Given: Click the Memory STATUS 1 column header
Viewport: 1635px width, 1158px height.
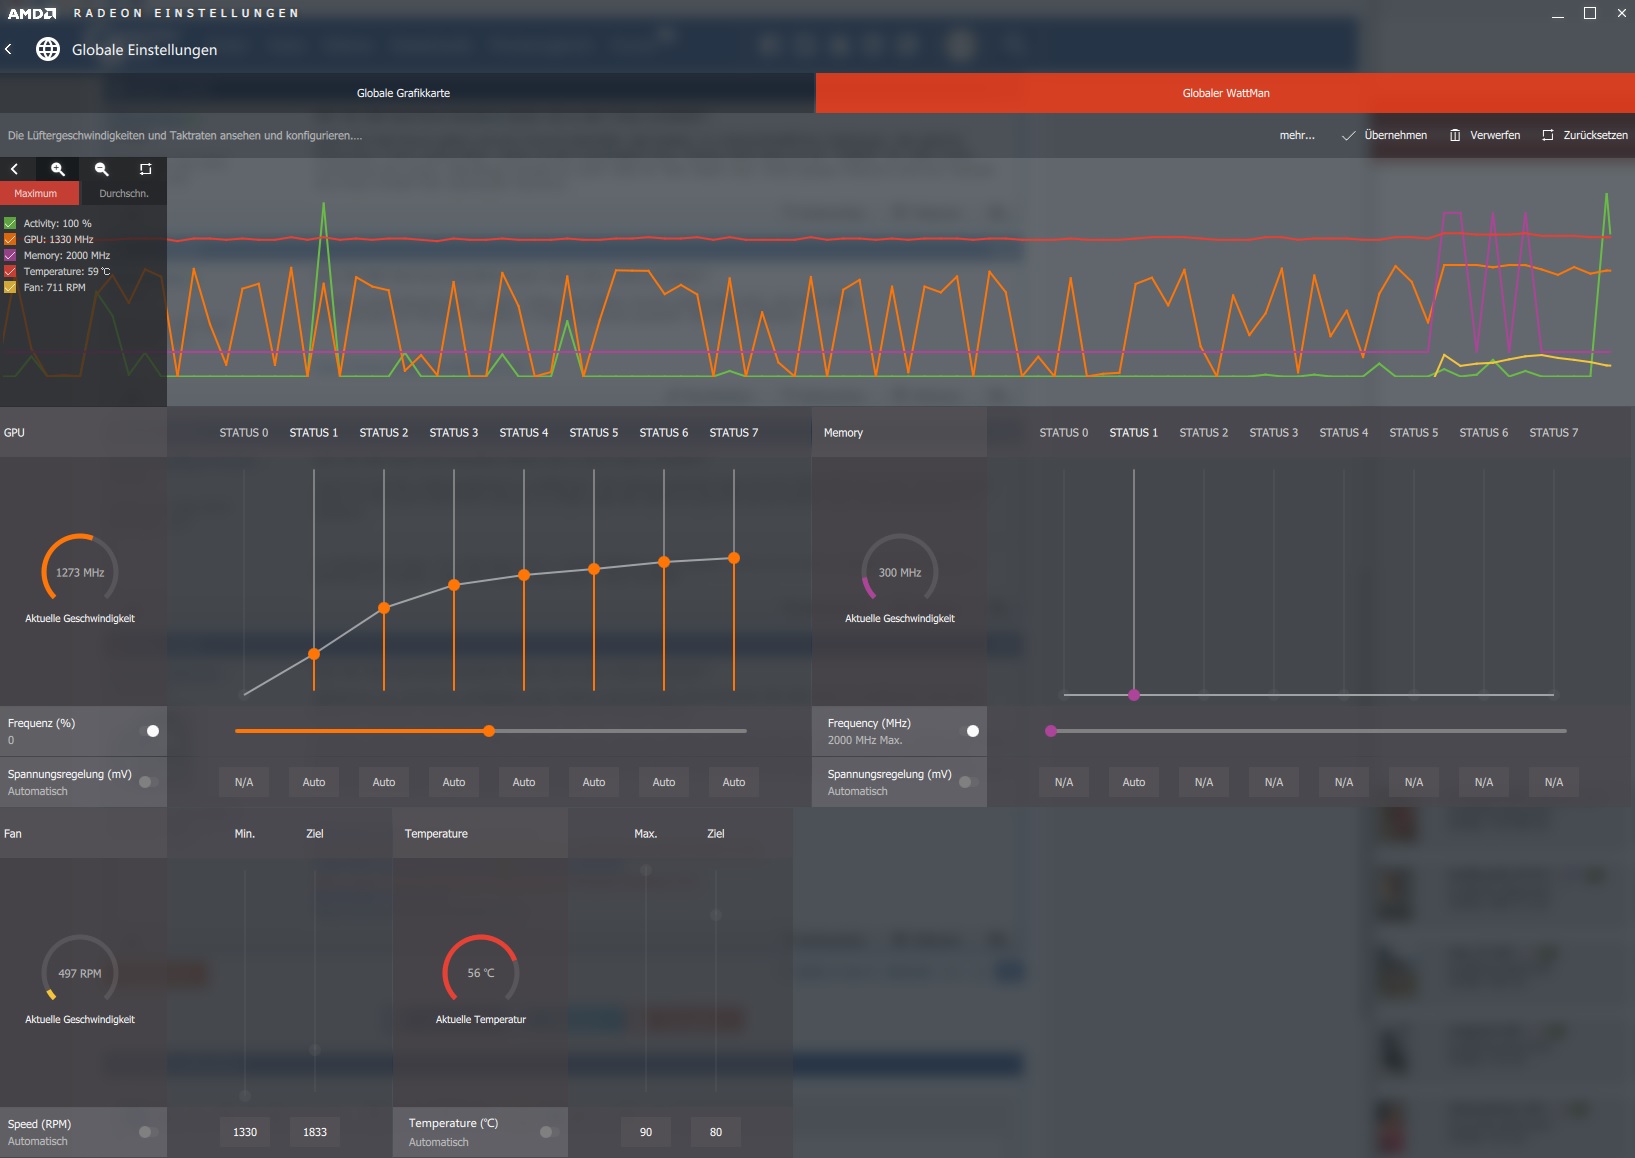Looking at the screenshot, I should pyautogui.click(x=1134, y=433).
